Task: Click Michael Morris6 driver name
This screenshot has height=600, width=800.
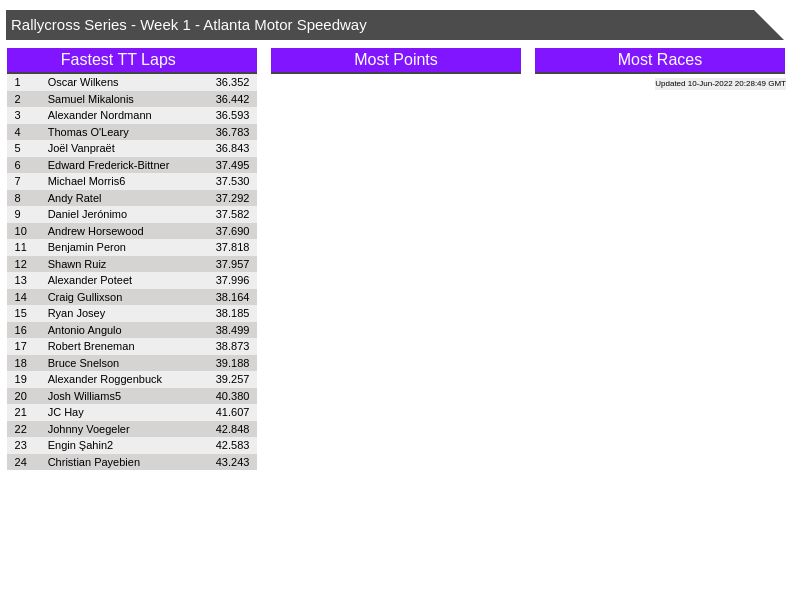Action: pos(86,181)
